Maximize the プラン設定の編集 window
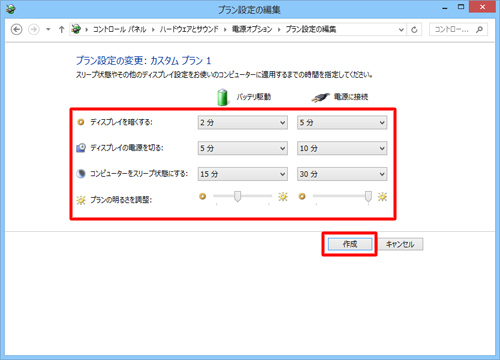Image resolution: width=500 pixels, height=360 pixels. point(461,7)
